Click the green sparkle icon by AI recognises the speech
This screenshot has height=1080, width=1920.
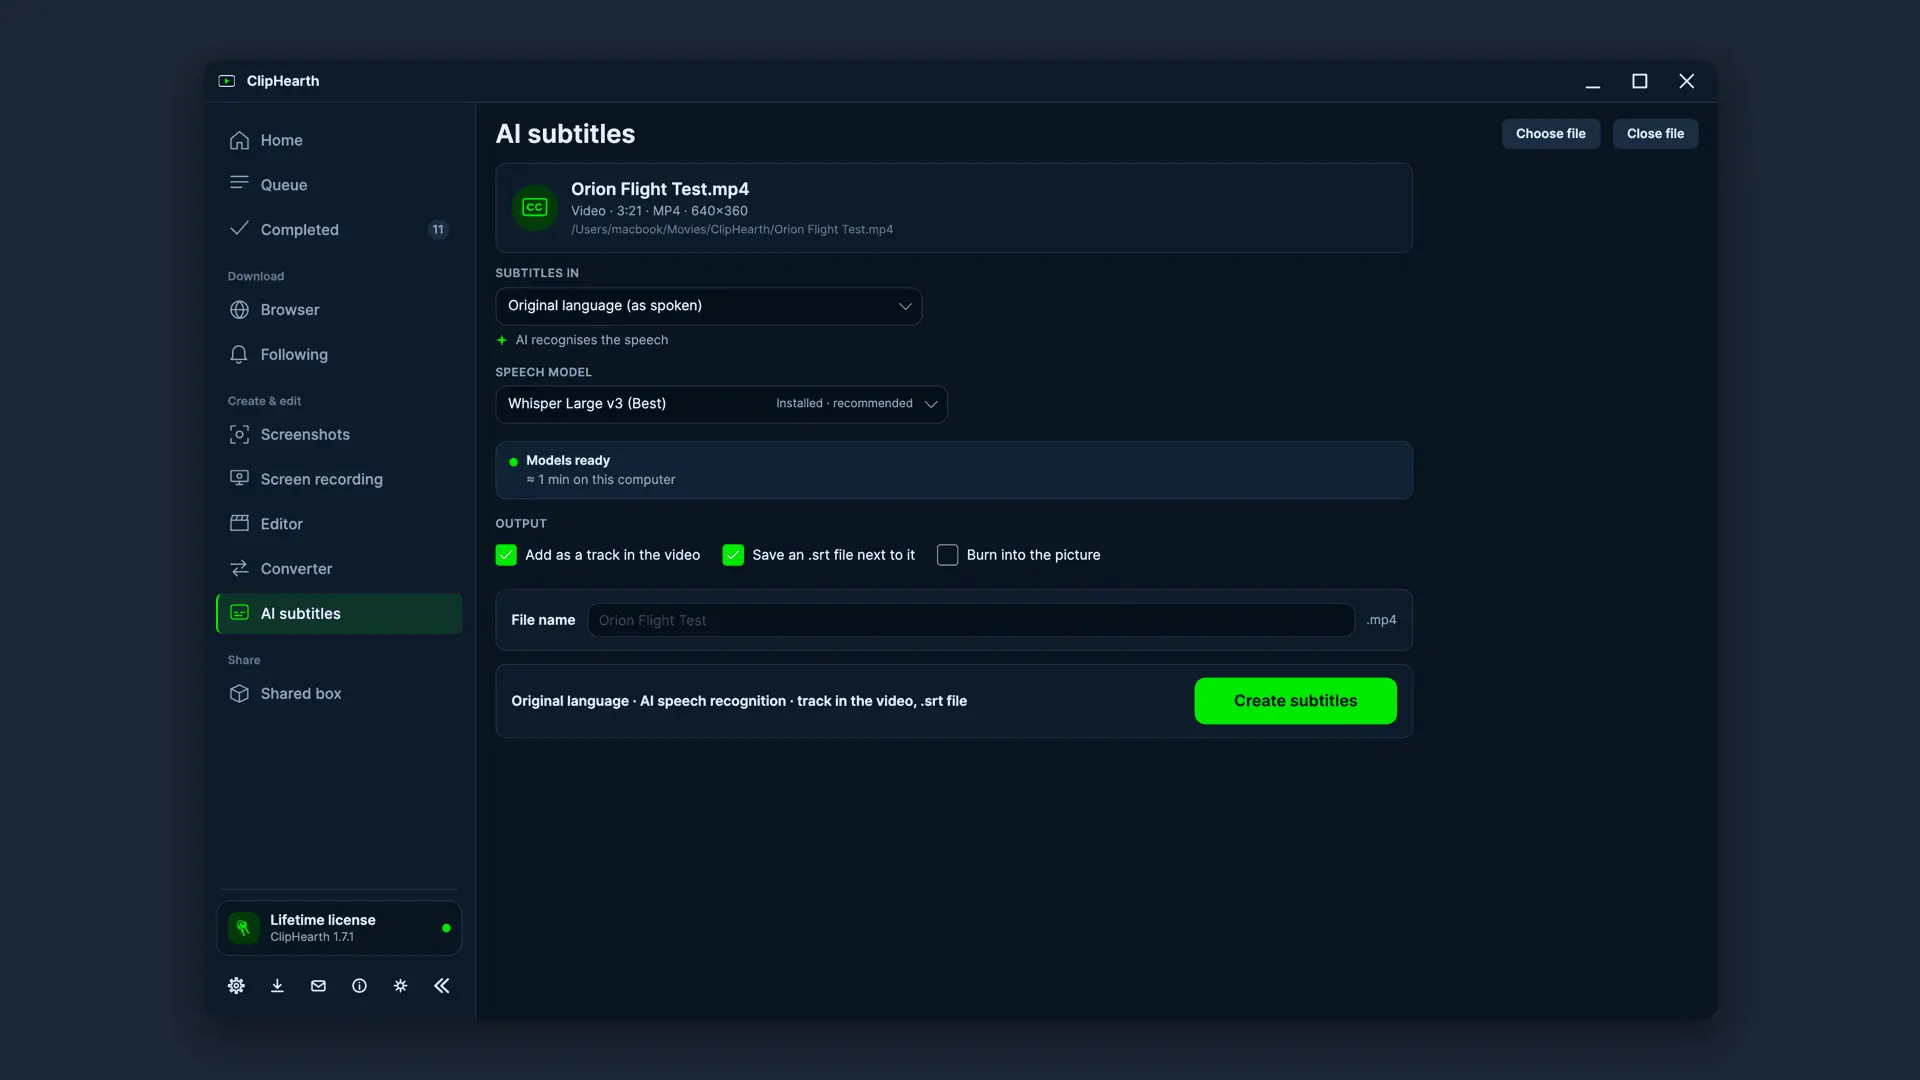tap(502, 340)
